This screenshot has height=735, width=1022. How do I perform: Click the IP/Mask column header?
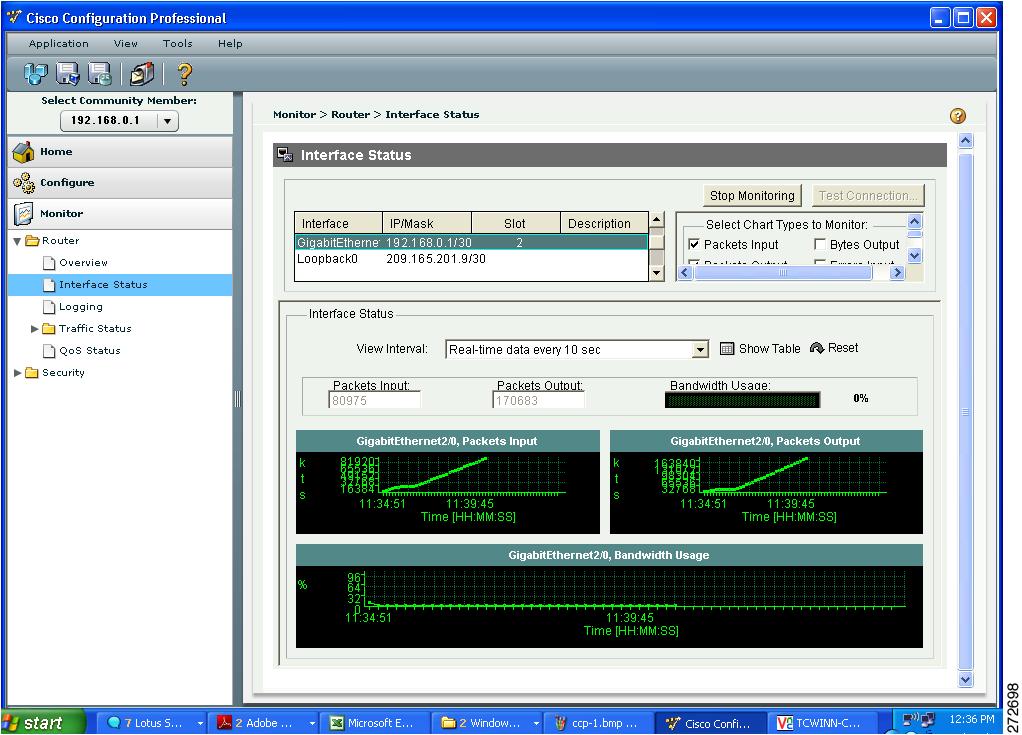tap(426, 223)
